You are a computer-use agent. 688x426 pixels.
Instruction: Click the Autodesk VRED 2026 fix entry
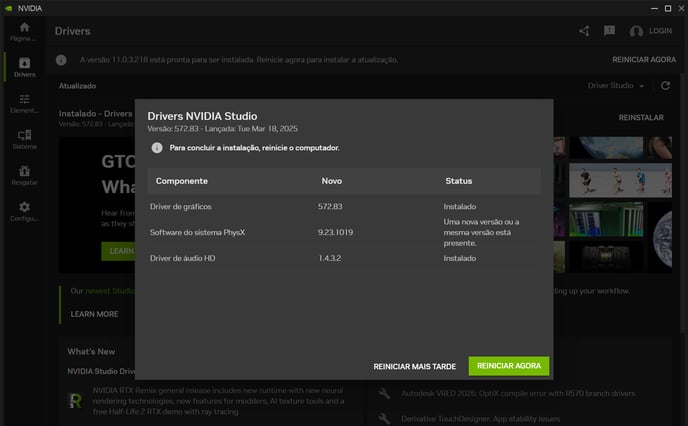click(518, 394)
